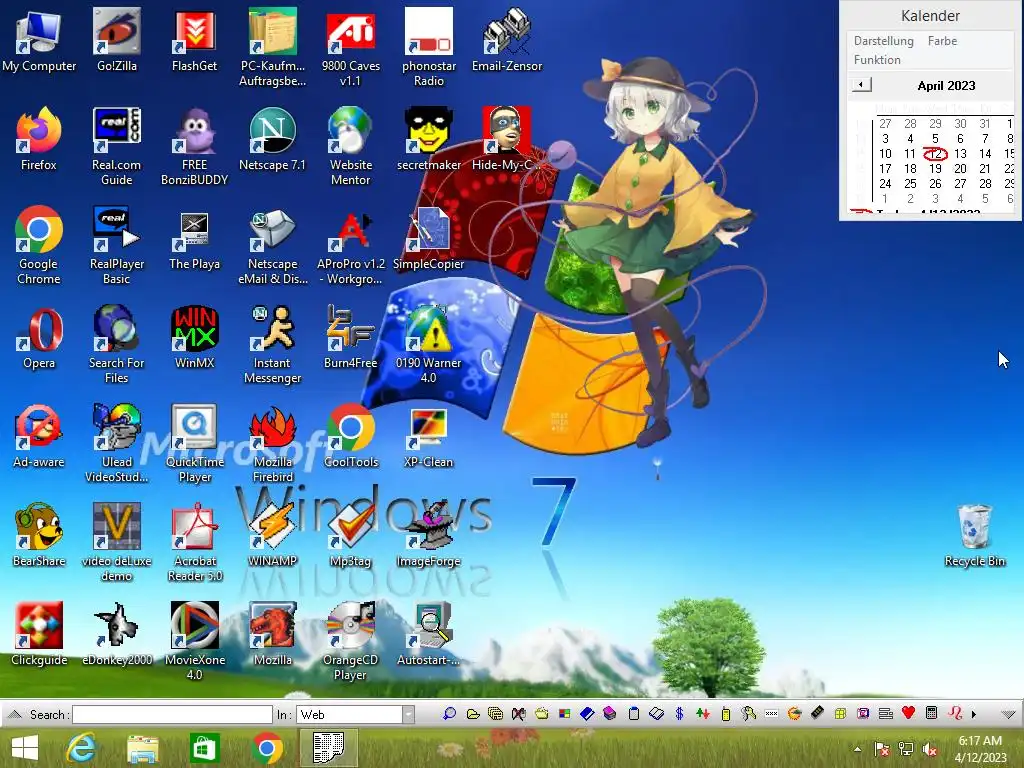Open the Action Center flag tray icon
The width and height of the screenshot is (1024, 768).
tap(882, 749)
